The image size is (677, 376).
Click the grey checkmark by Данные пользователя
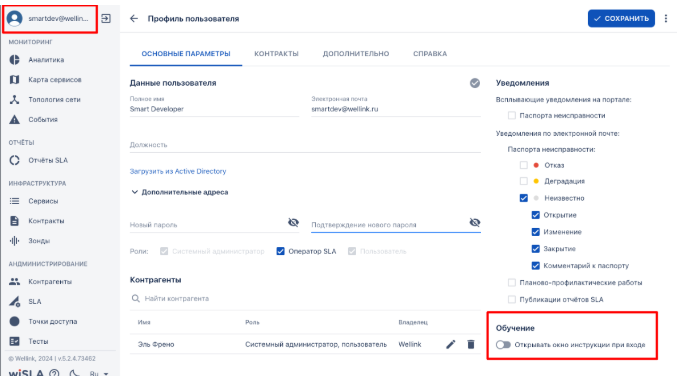pyautogui.click(x=475, y=83)
